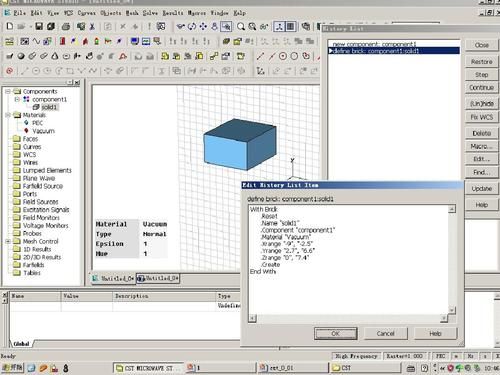Image resolution: width=500 pixels, height=375 pixels.
Task: Click the vertical scrollbar in edit dialog
Action: pyautogui.click(x=452, y=260)
